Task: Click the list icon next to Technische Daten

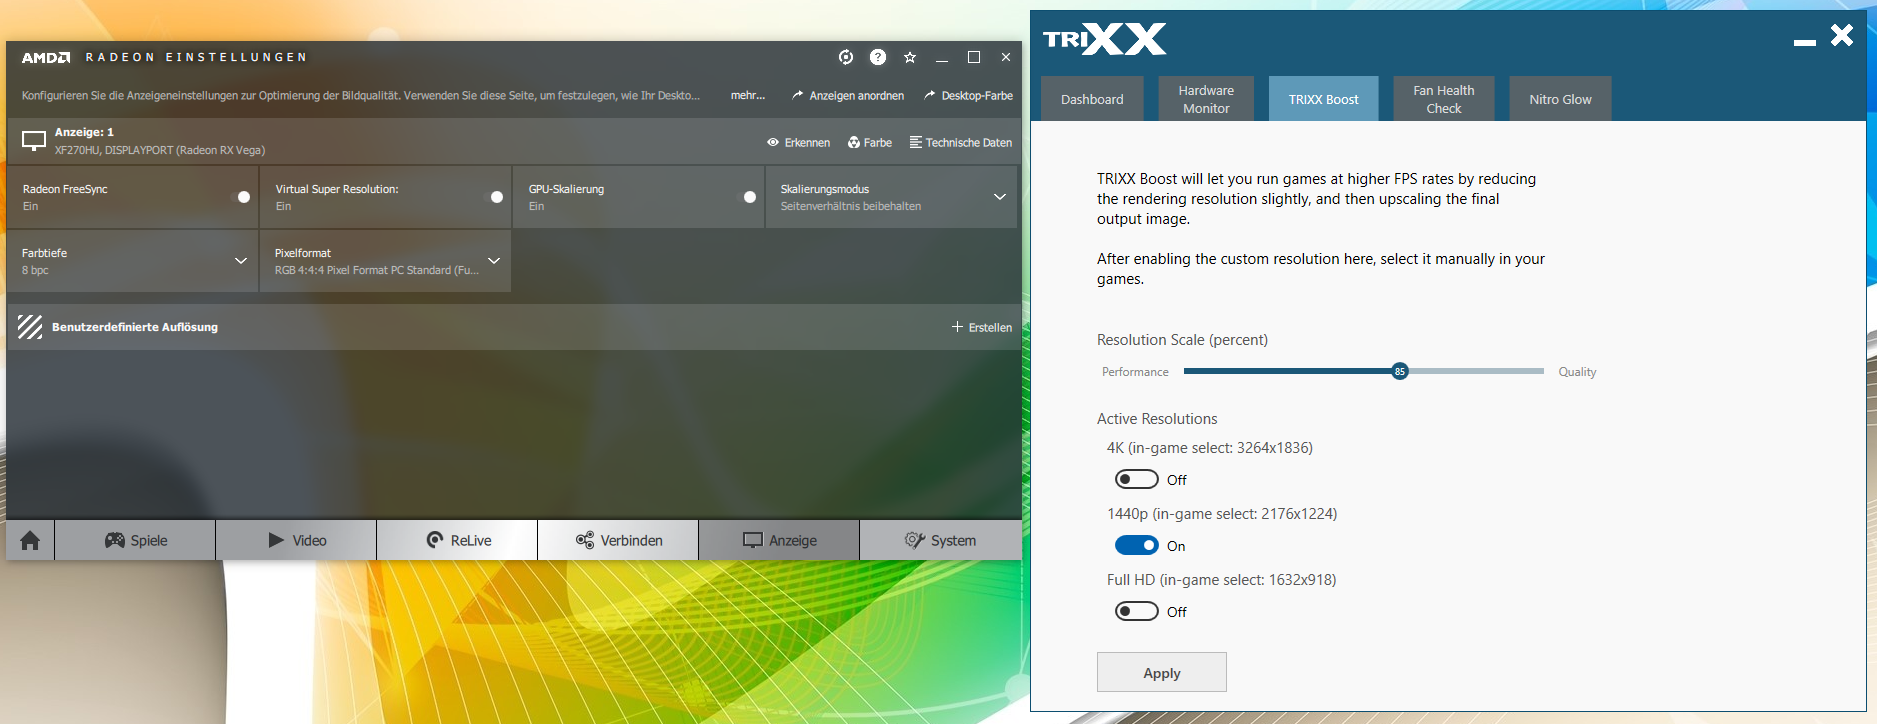Action: (915, 142)
